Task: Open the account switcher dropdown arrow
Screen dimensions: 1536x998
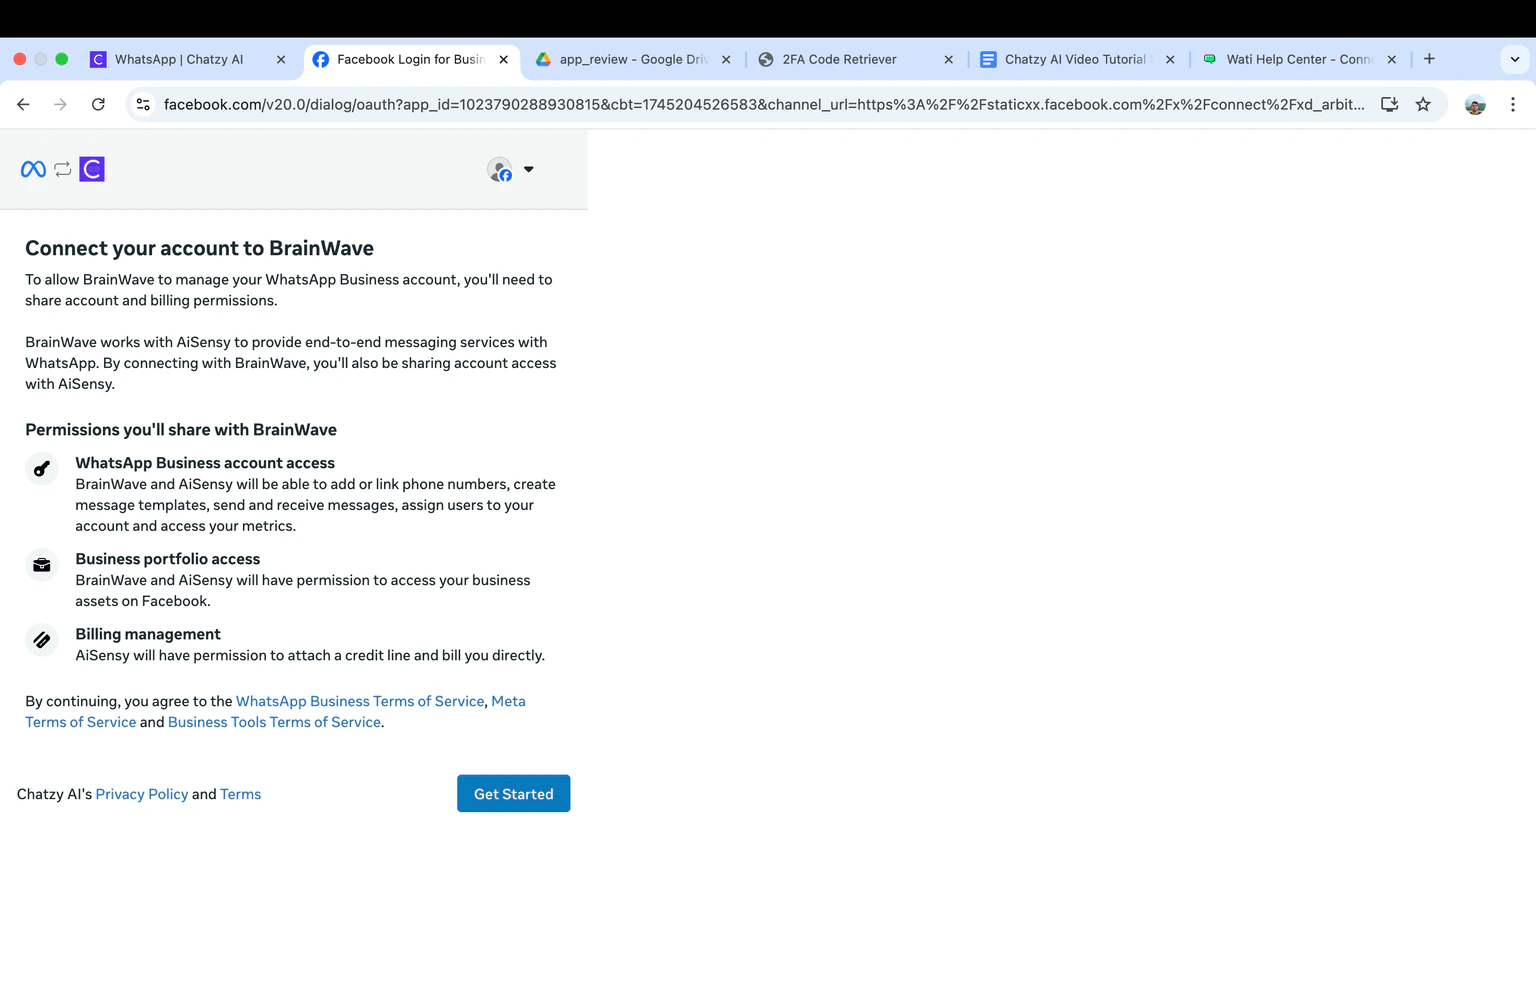Action: pos(529,169)
